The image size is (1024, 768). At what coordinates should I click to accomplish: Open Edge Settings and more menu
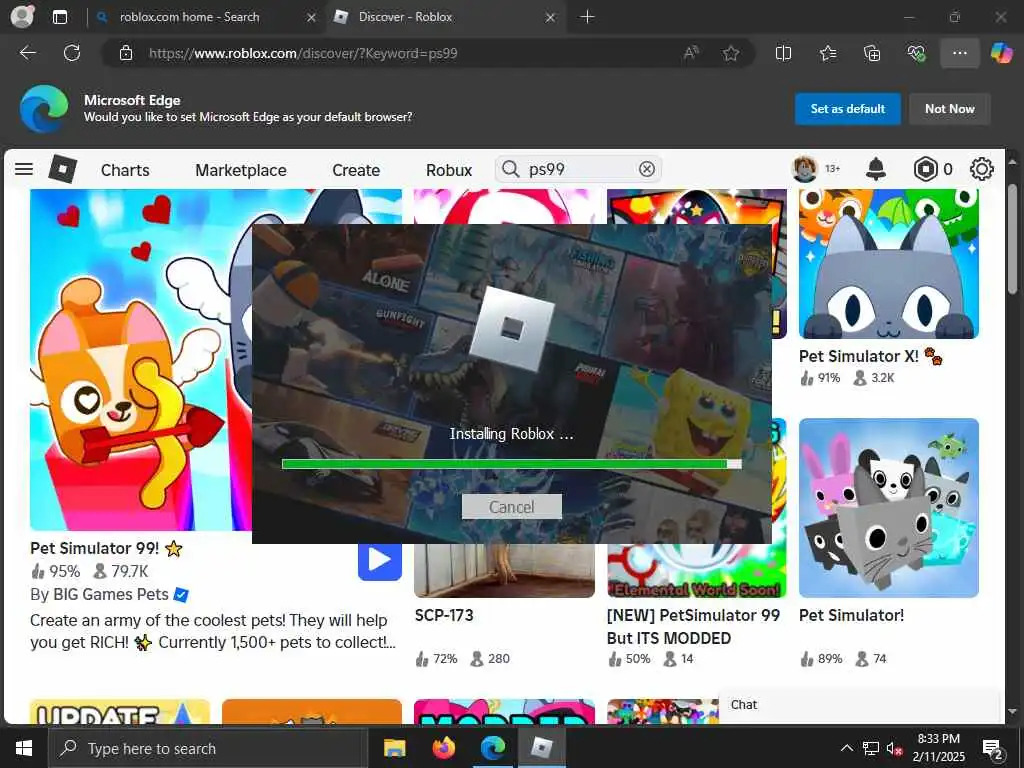959,53
